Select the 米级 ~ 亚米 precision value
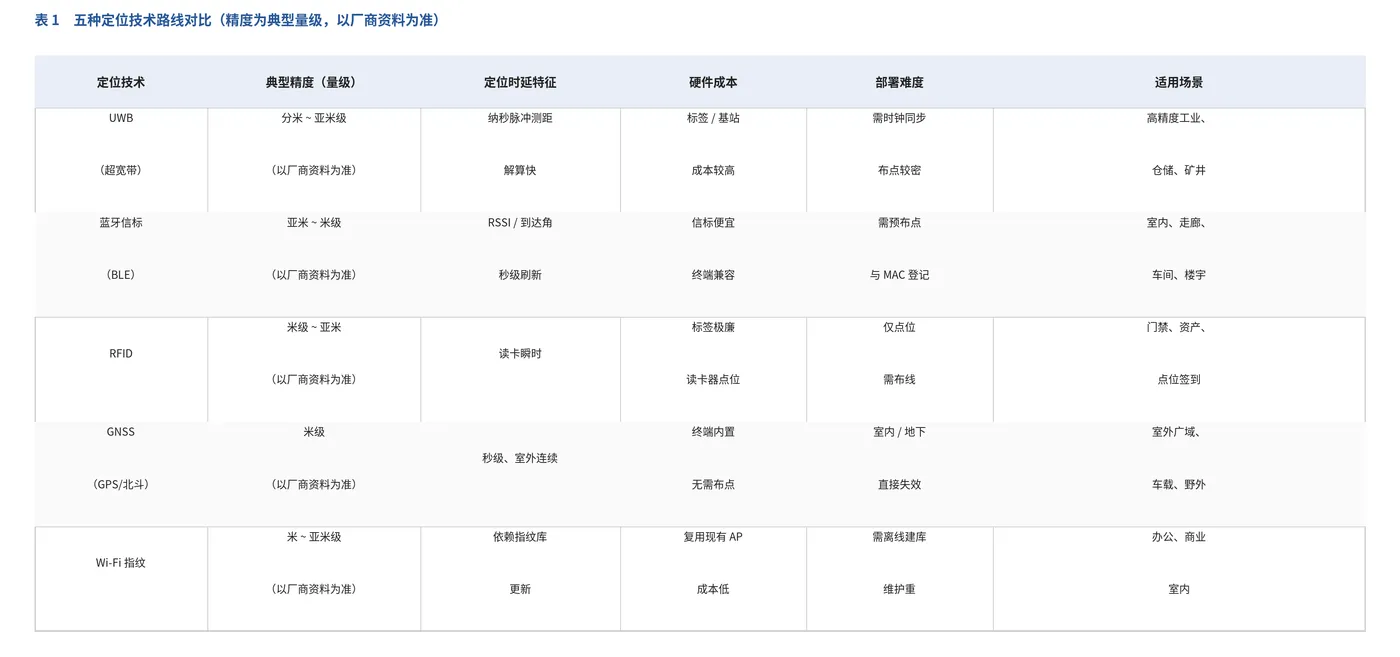This screenshot has height=657, width=1400. [314, 327]
